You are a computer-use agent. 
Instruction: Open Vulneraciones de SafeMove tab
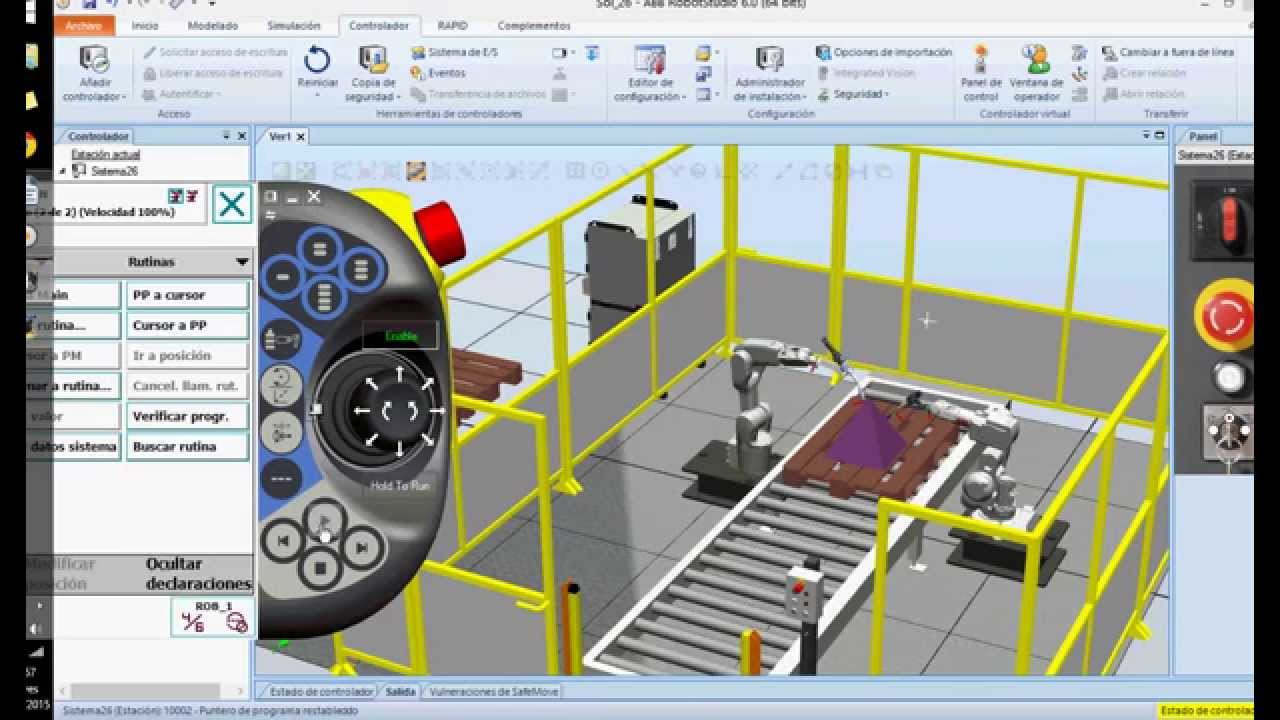(x=492, y=691)
